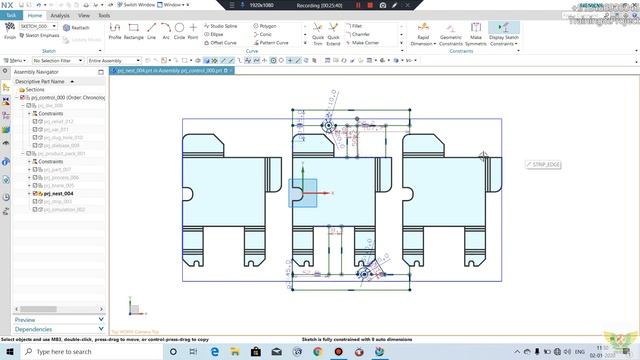Screen dimensions: 640x360
Task: Click the Switch Window button
Action: click(136, 5)
